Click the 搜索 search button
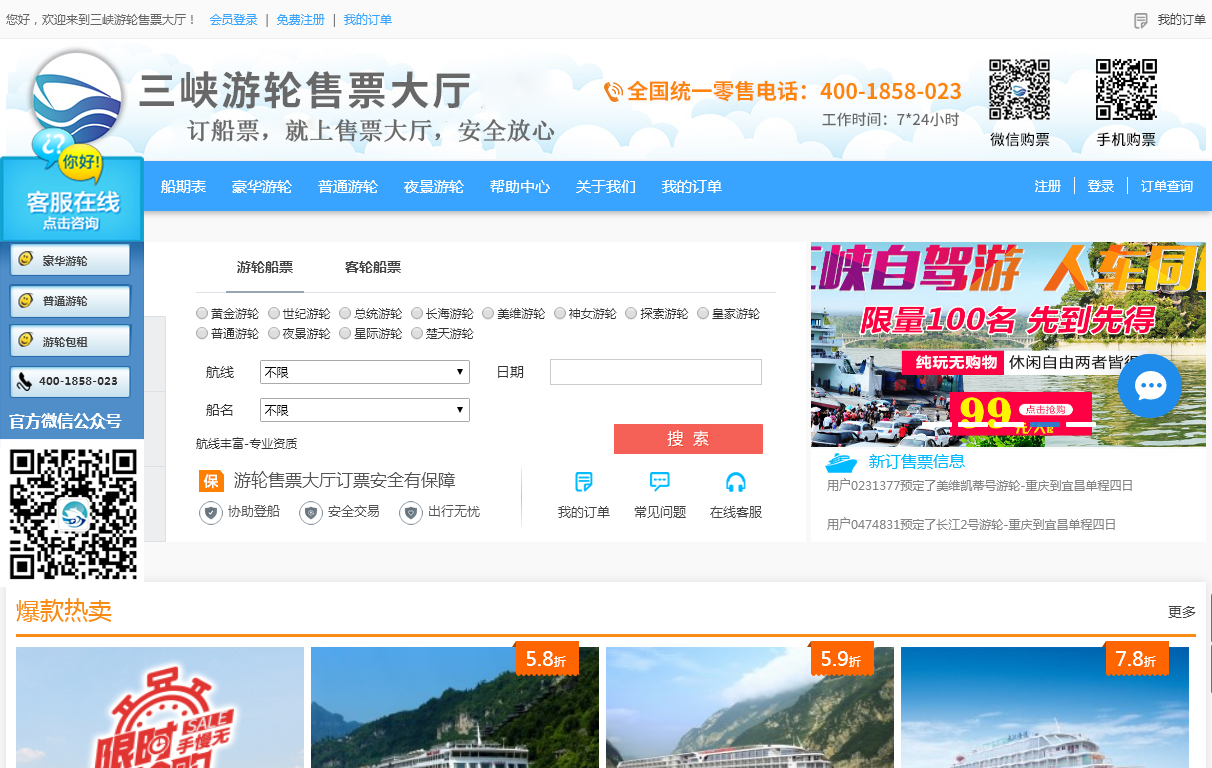Screen dimensions: 1212x768 687,438
